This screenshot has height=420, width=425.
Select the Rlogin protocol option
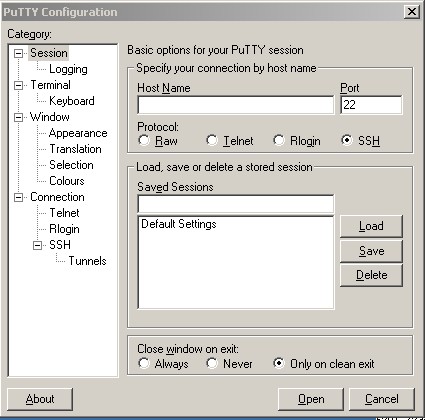coord(279,140)
